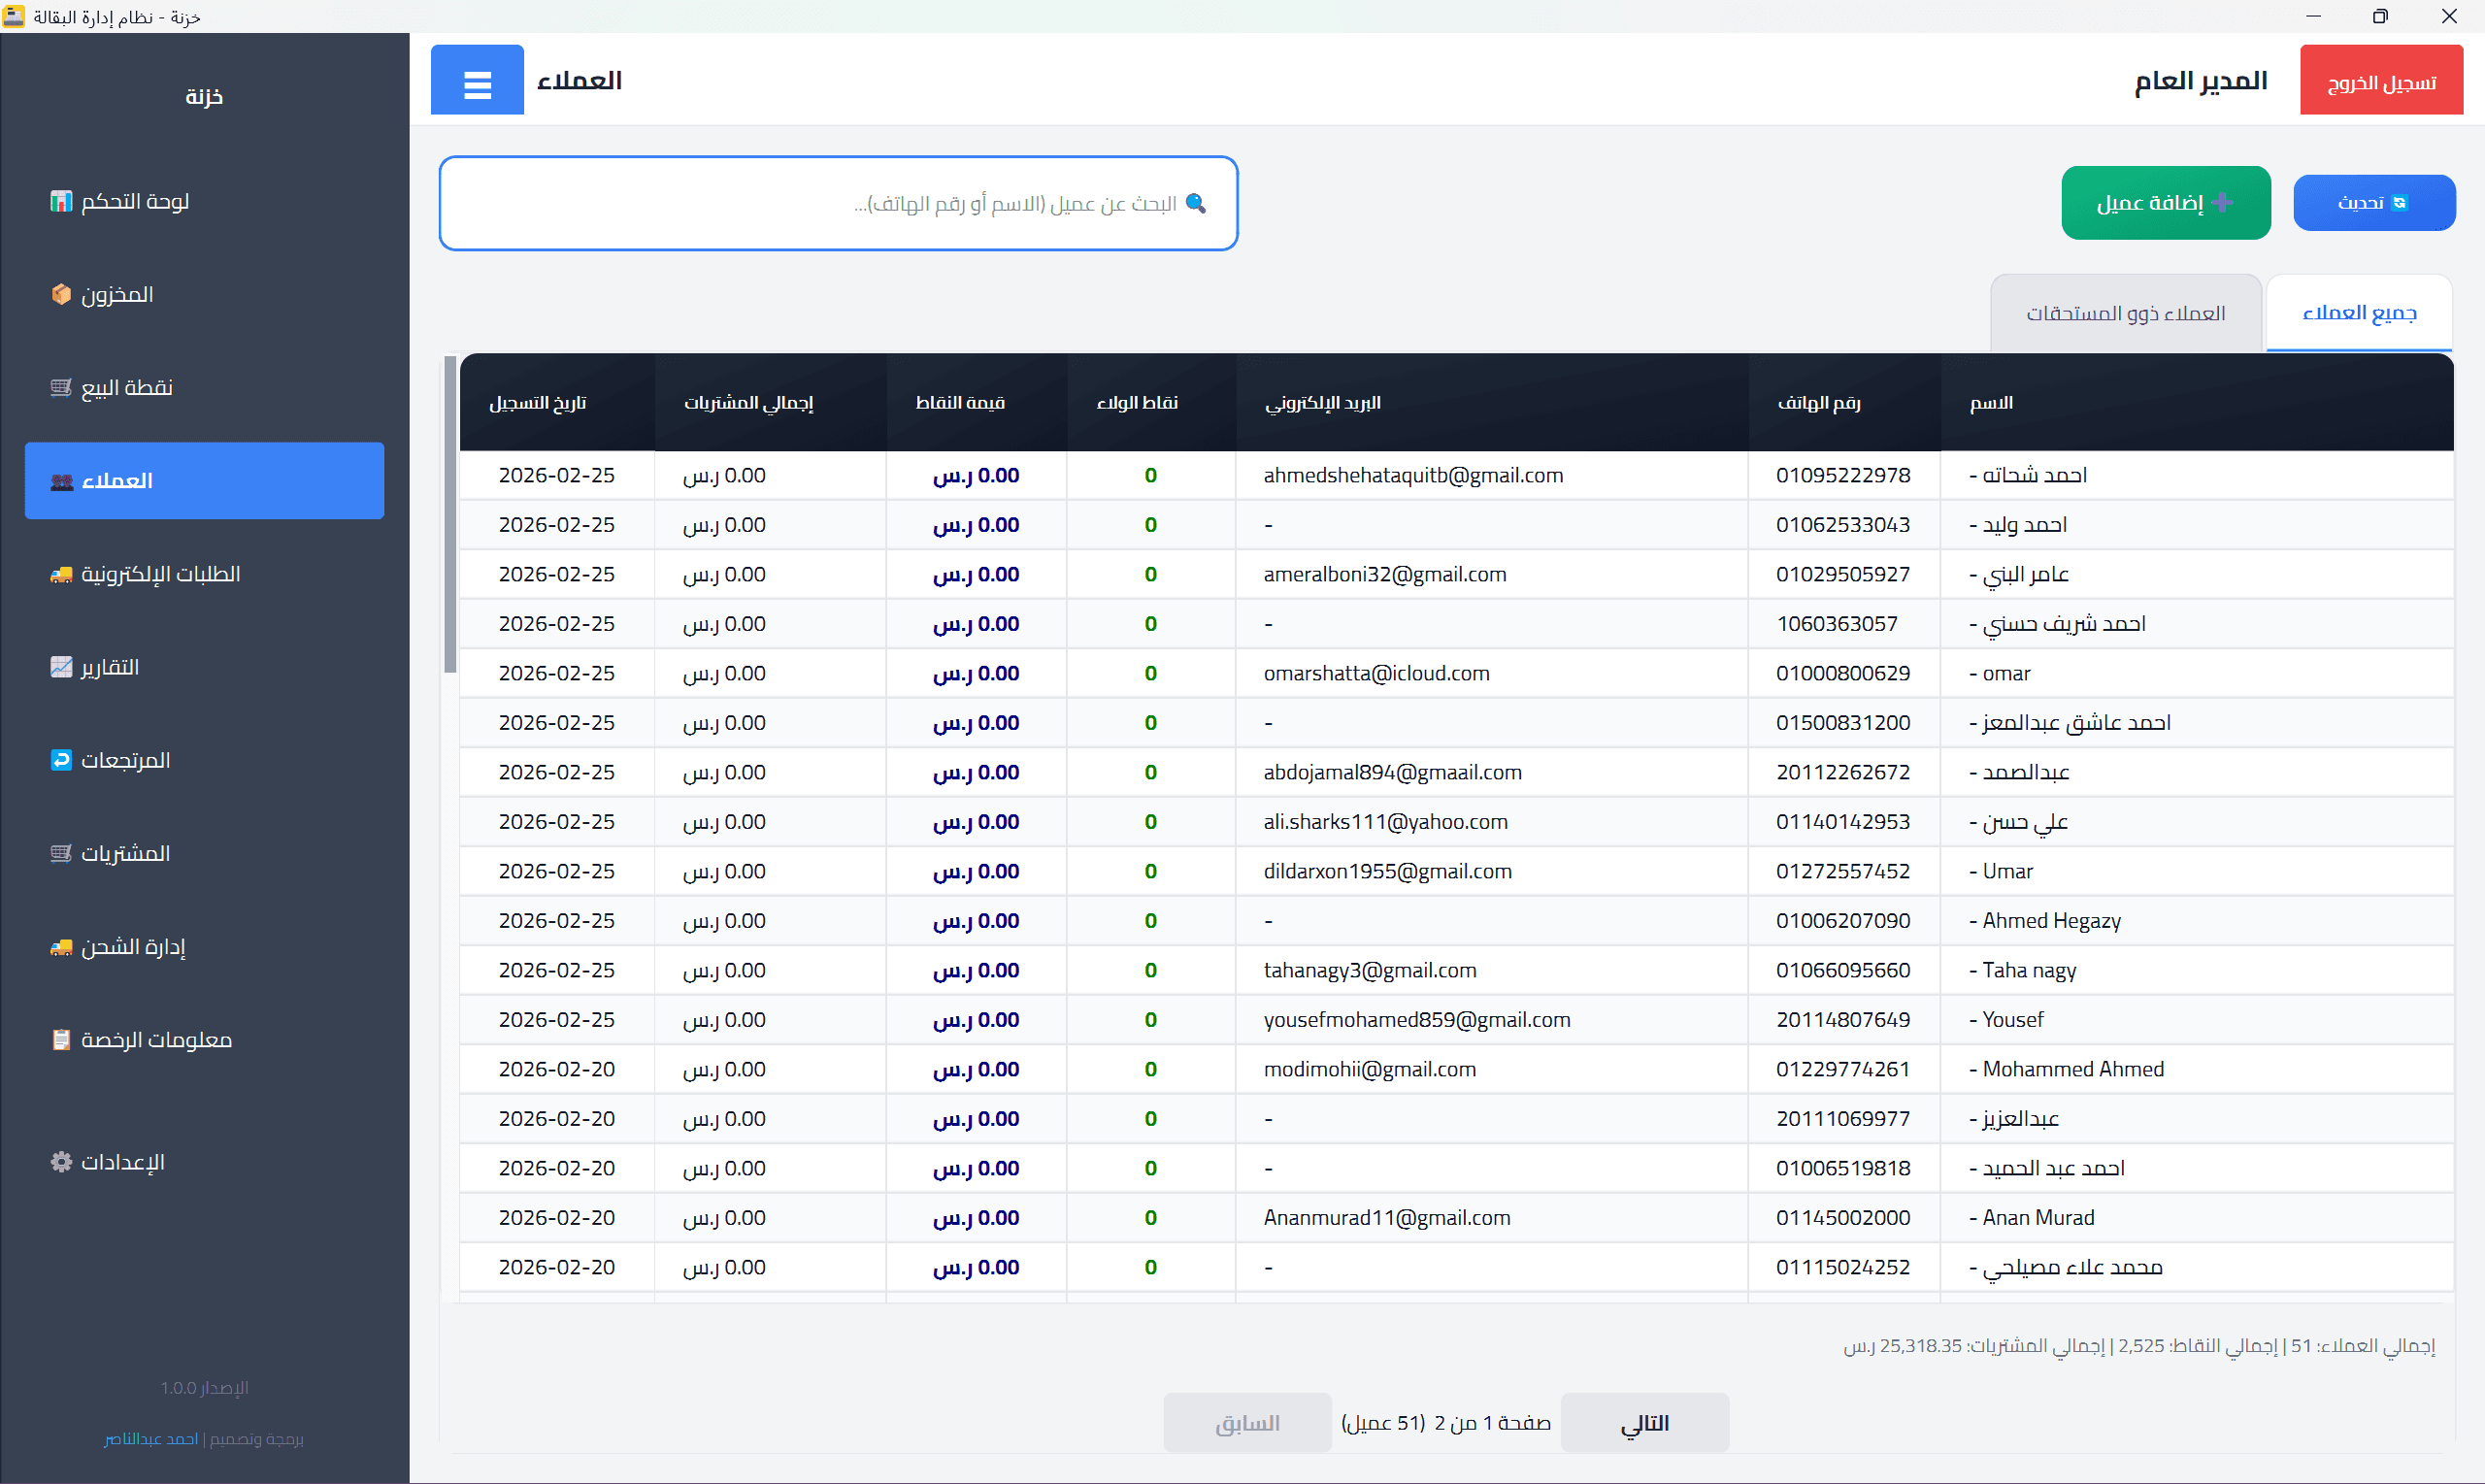
Task: Go to next page (التالي) button
Action: click(1644, 1422)
